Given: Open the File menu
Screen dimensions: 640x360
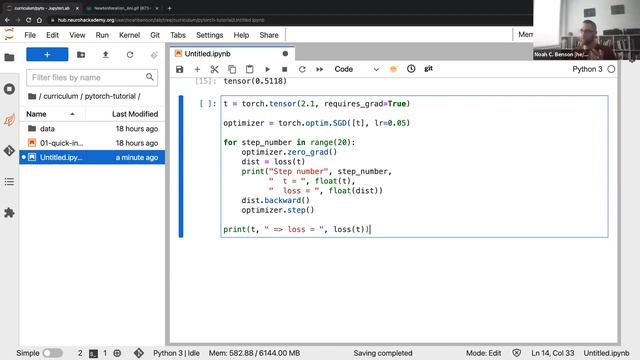Looking at the screenshot, I should coord(30,35).
